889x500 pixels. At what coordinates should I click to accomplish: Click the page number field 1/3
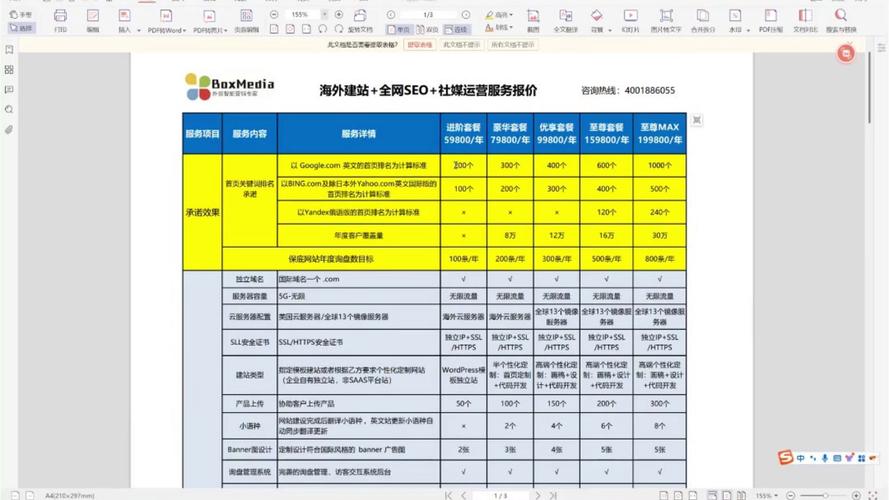[x=428, y=14]
